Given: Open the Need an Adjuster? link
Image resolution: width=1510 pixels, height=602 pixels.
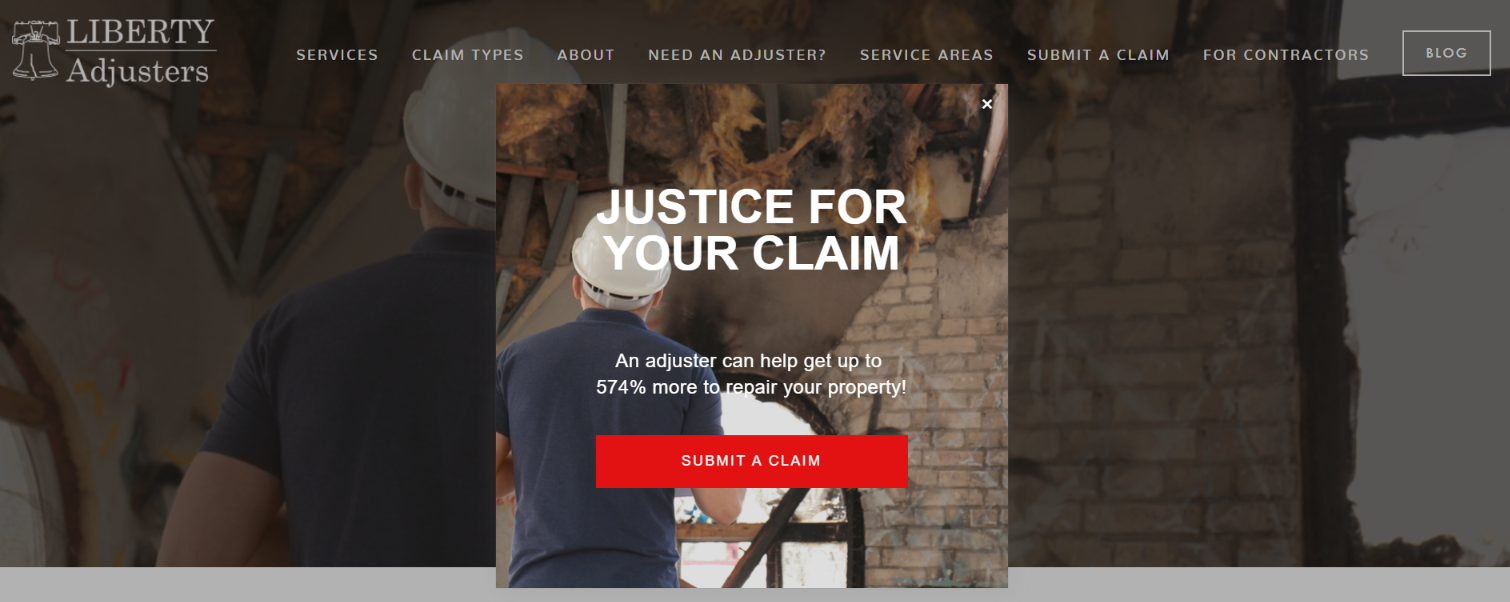Looking at the screenshot, I should pyautogui.click(x=737, y=55).
